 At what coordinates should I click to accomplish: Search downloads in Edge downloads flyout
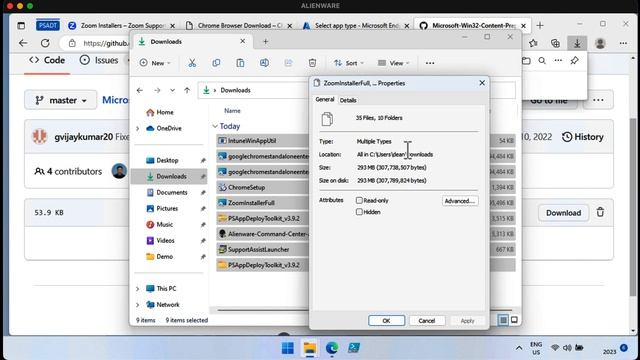pos(542,61)
